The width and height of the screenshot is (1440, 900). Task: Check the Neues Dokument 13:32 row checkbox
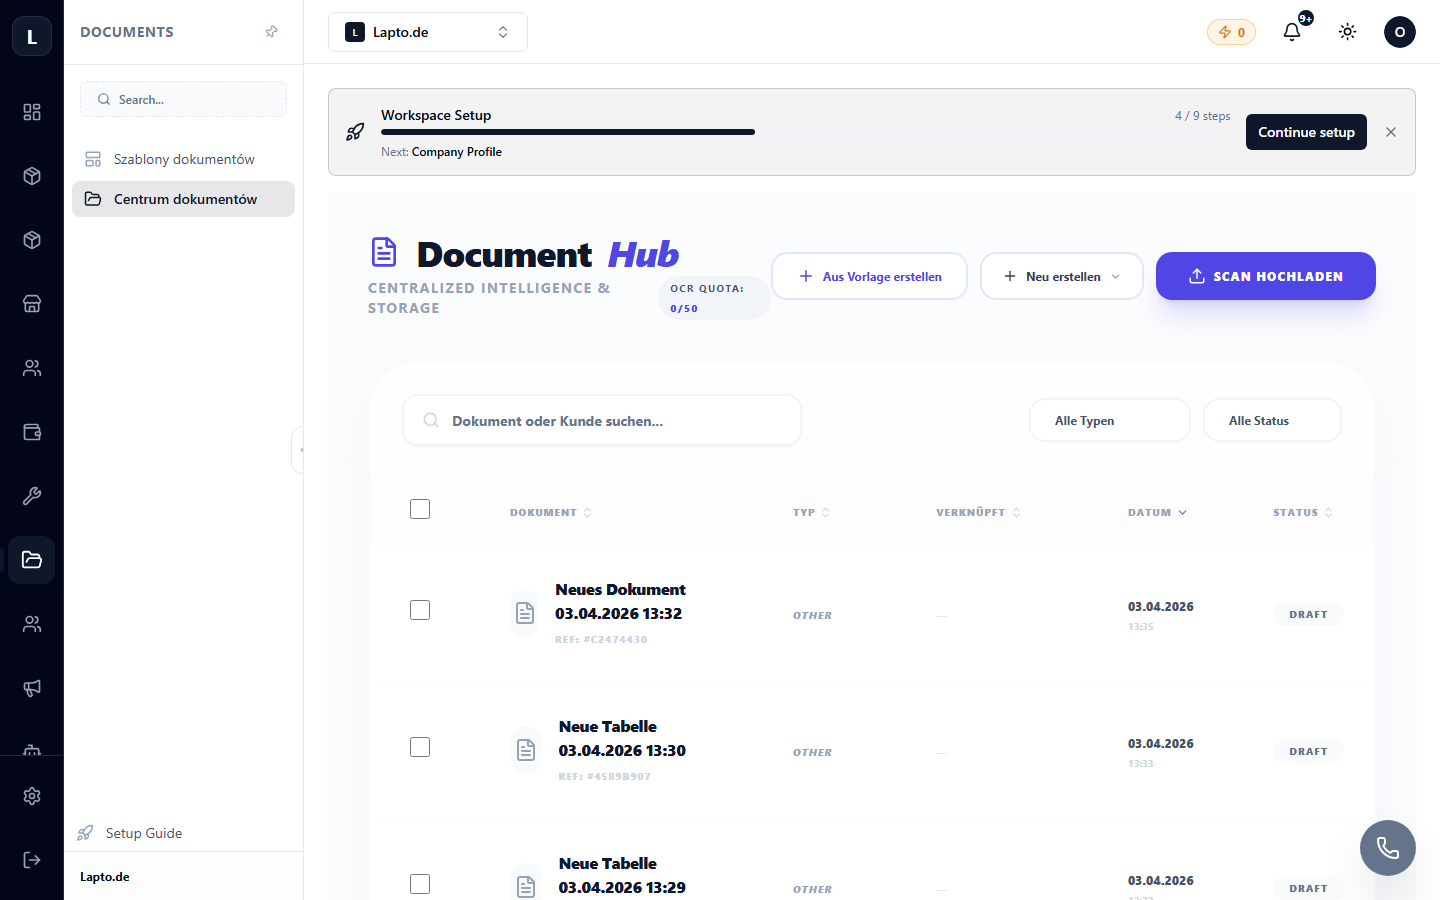420,610
